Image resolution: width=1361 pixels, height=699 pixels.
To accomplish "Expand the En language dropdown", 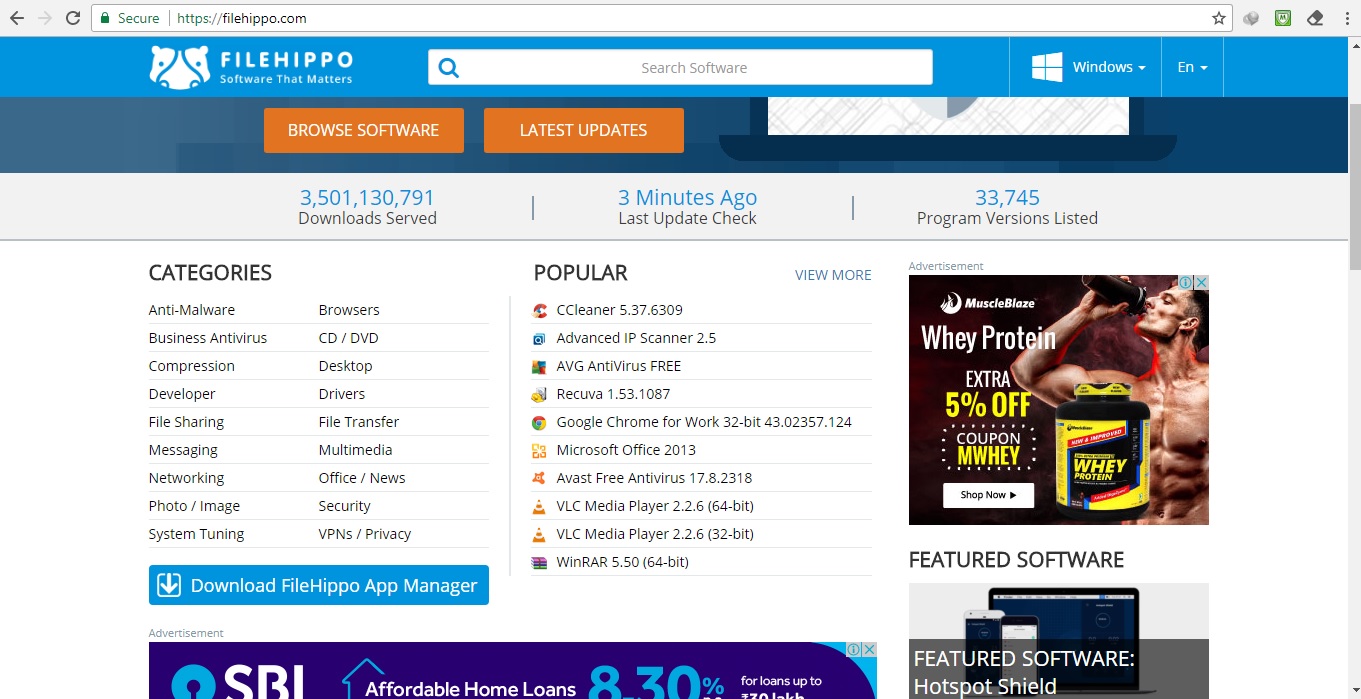I will [x=1192, y=67].
